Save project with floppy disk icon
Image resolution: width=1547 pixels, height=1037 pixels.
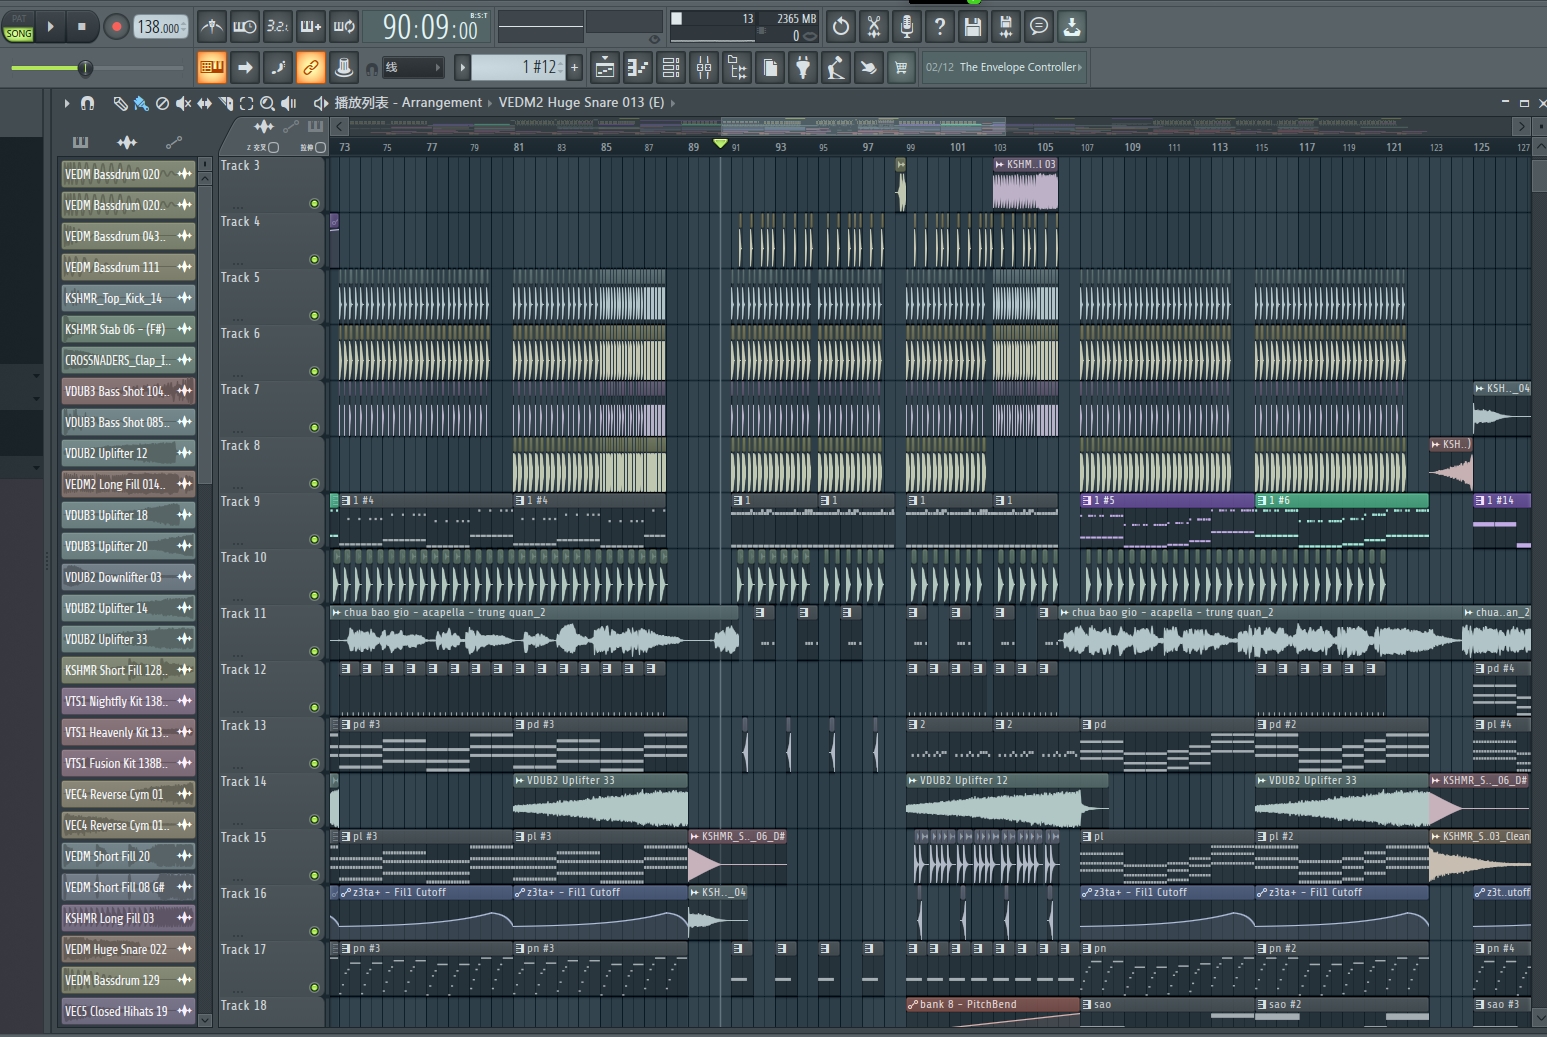(973, 27)
